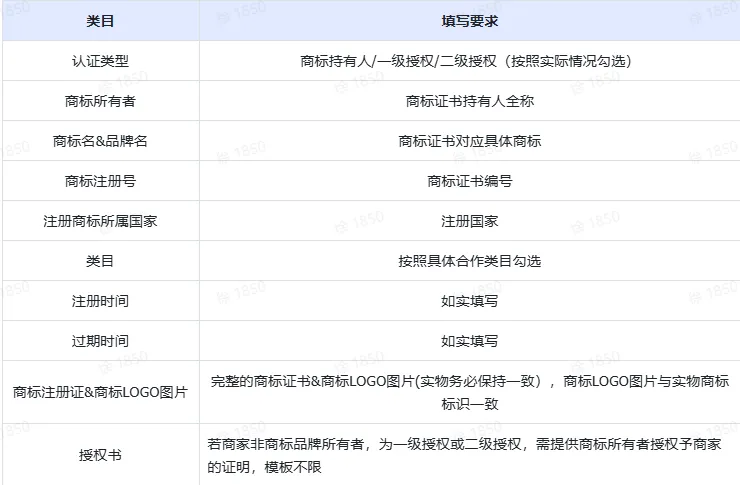The height and width of the screenshot is (485, 740).
Task: Select the '类目' row cell below 注册商标所属国家
Action: tap(100, 261)
